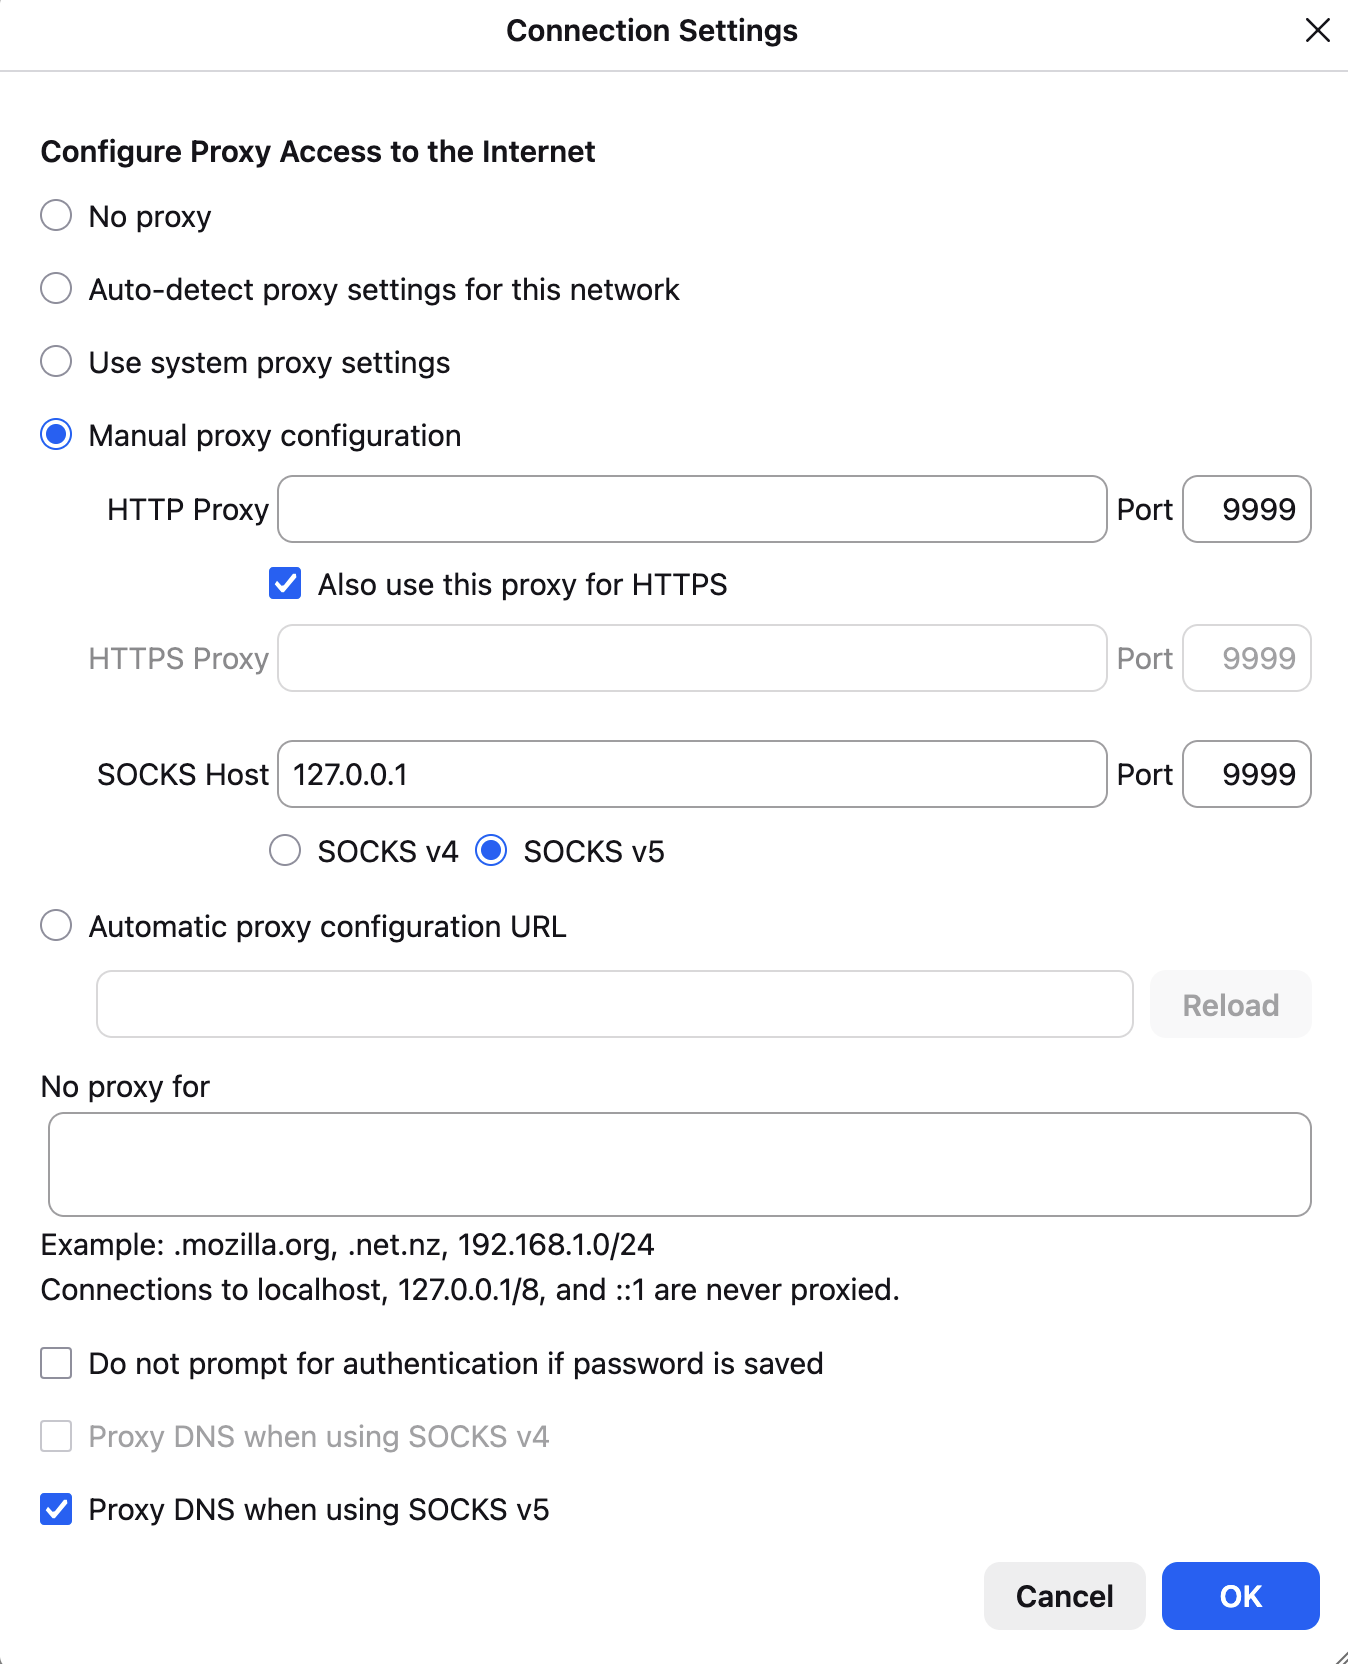Click the SOCKS Host field showing 127.0.0.1
This screenshot has height=1664, width=1348.
pos(692,774)
